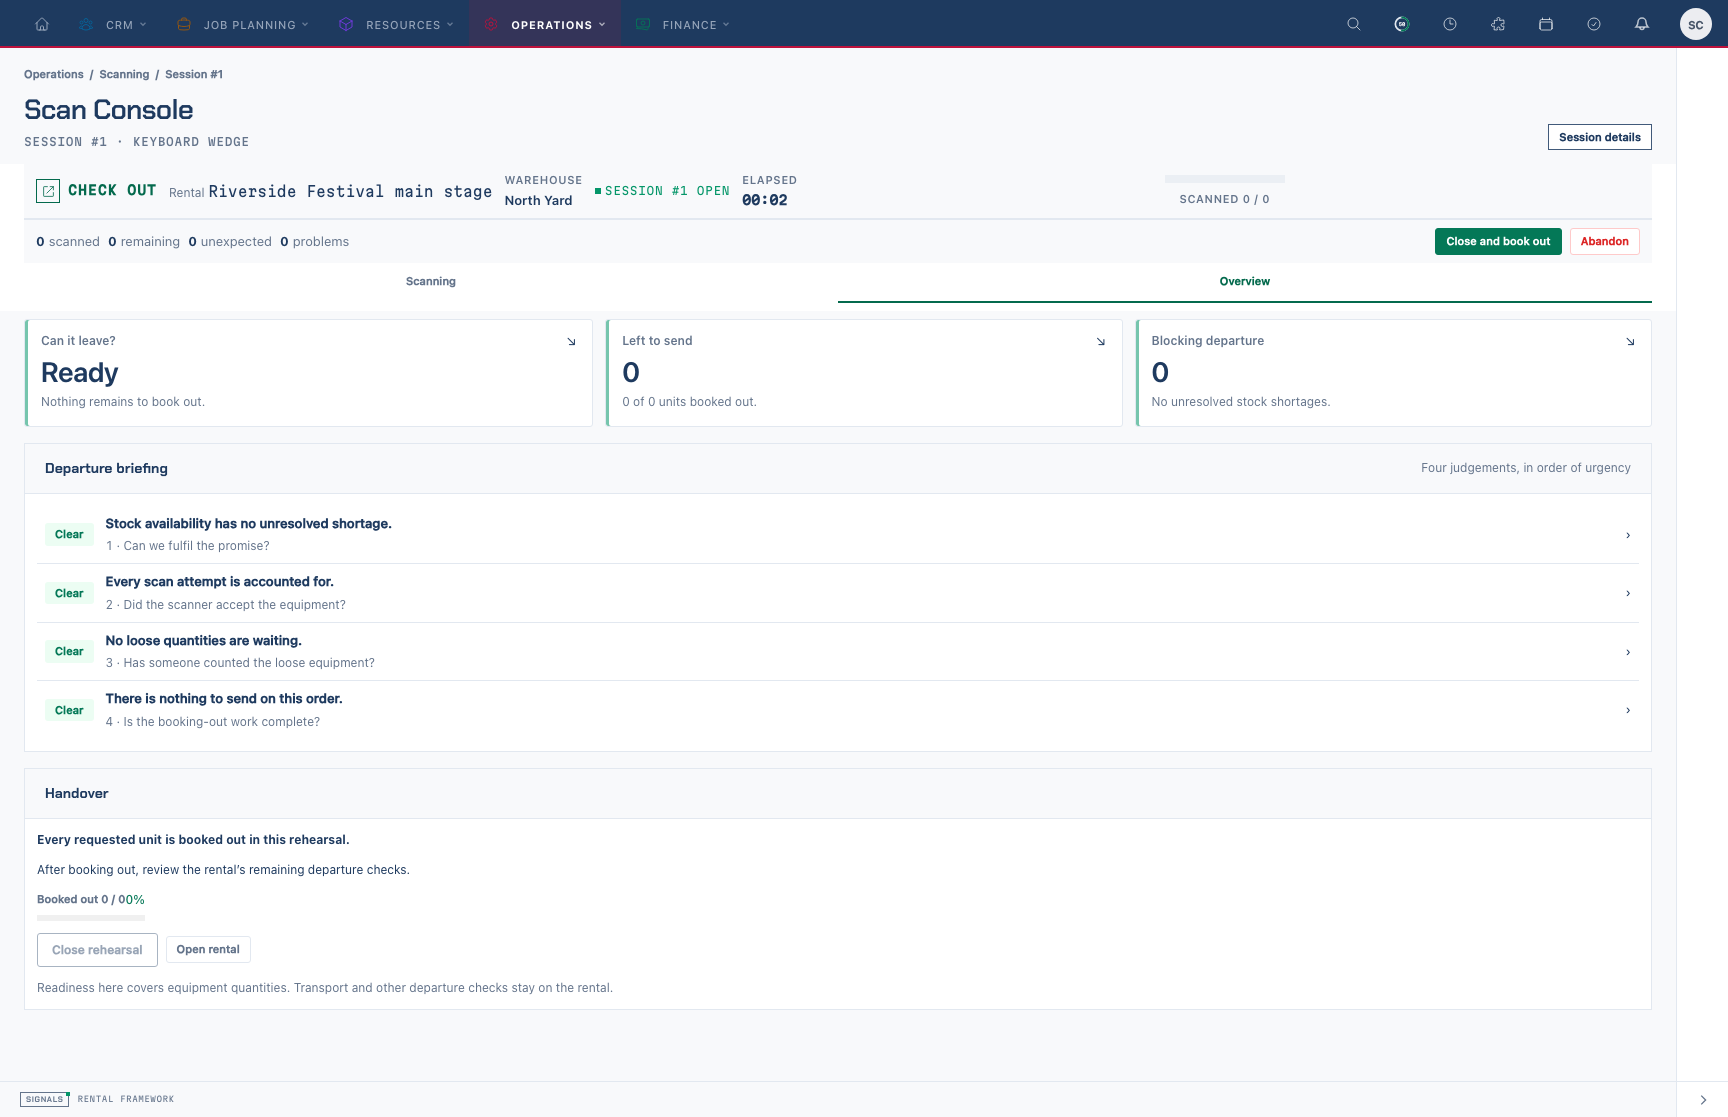The height and width of the screenshot is (1117, 1728).
Task: Click the Close rehearsal button
Action: tap(97, 950)
